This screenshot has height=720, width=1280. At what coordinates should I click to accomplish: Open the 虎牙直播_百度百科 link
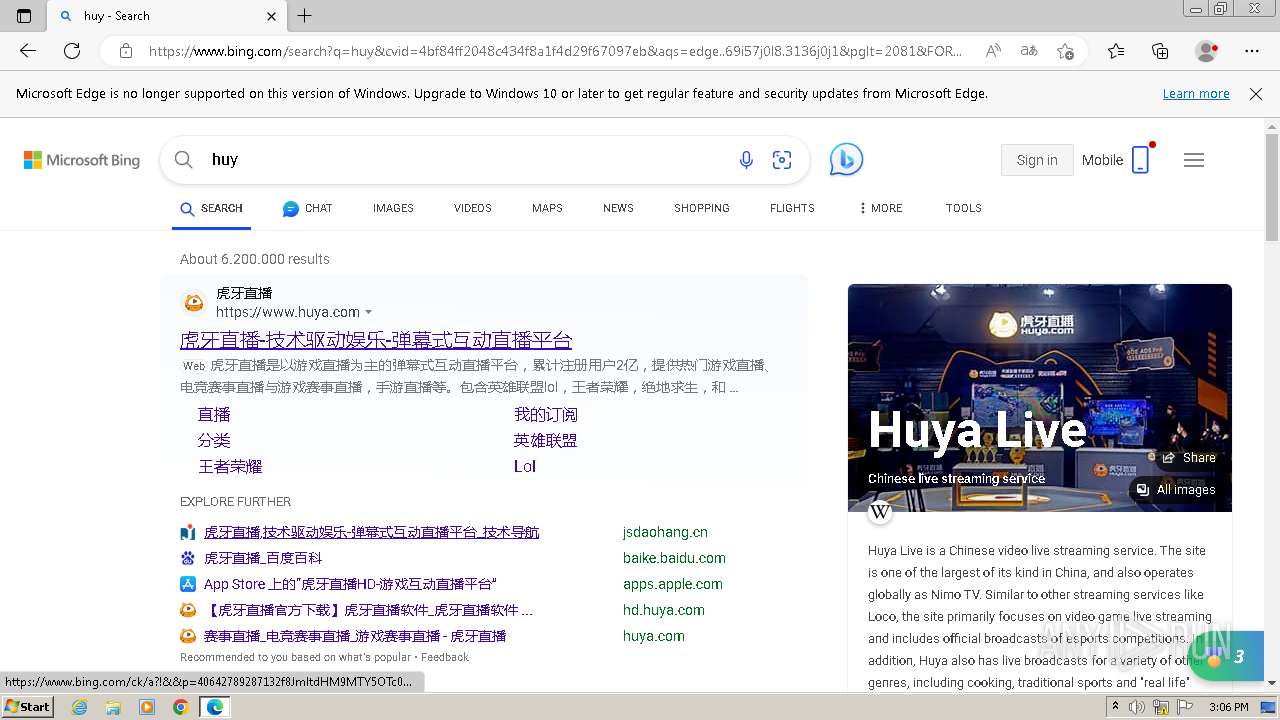263,558
